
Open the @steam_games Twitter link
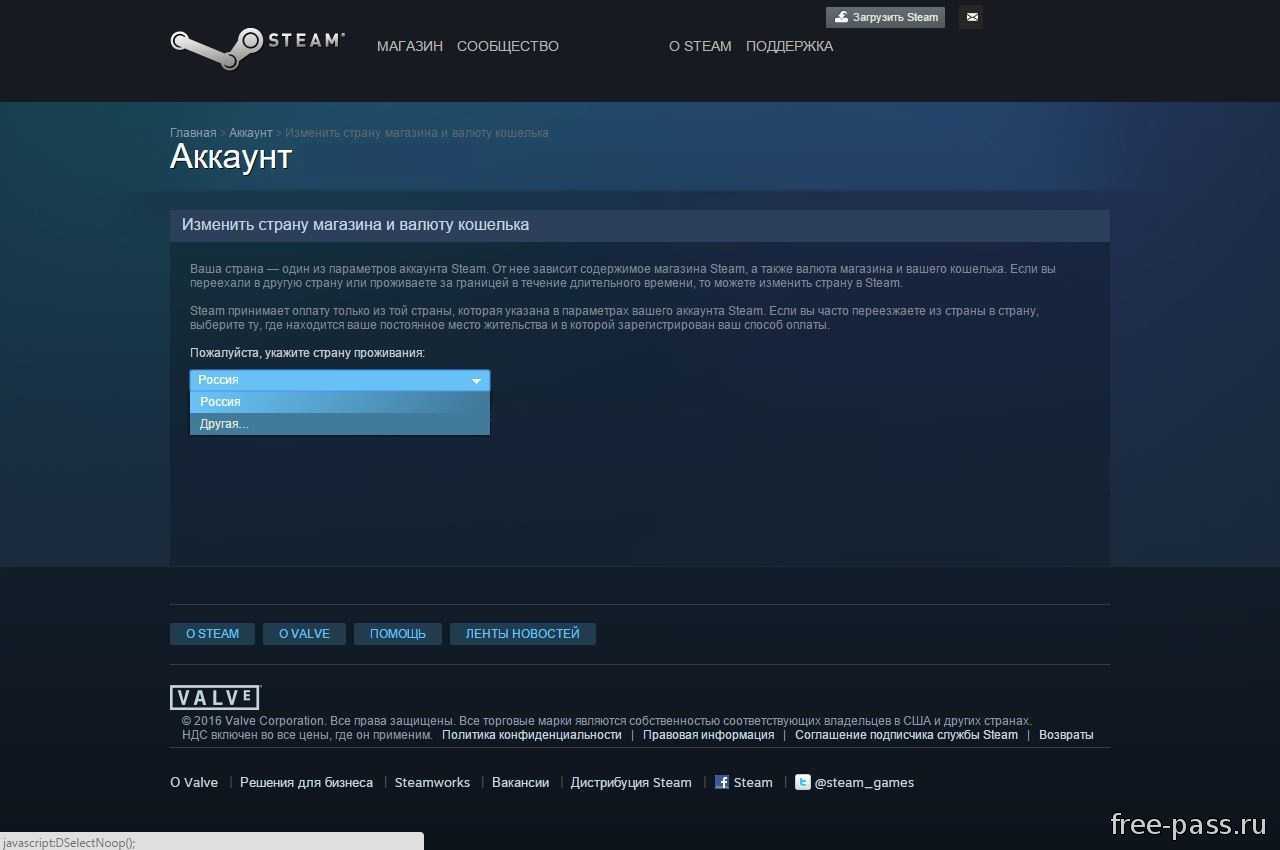coord(864,783)
